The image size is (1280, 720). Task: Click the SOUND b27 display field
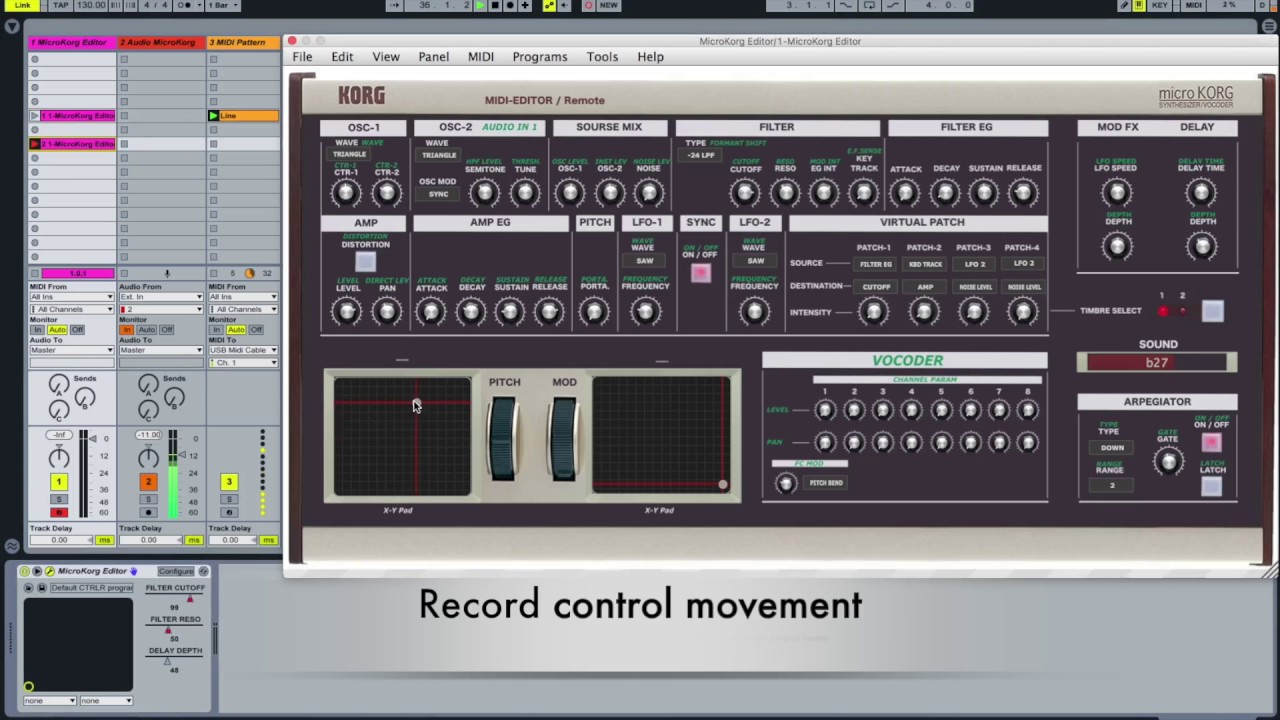[x=1157, y=362]
